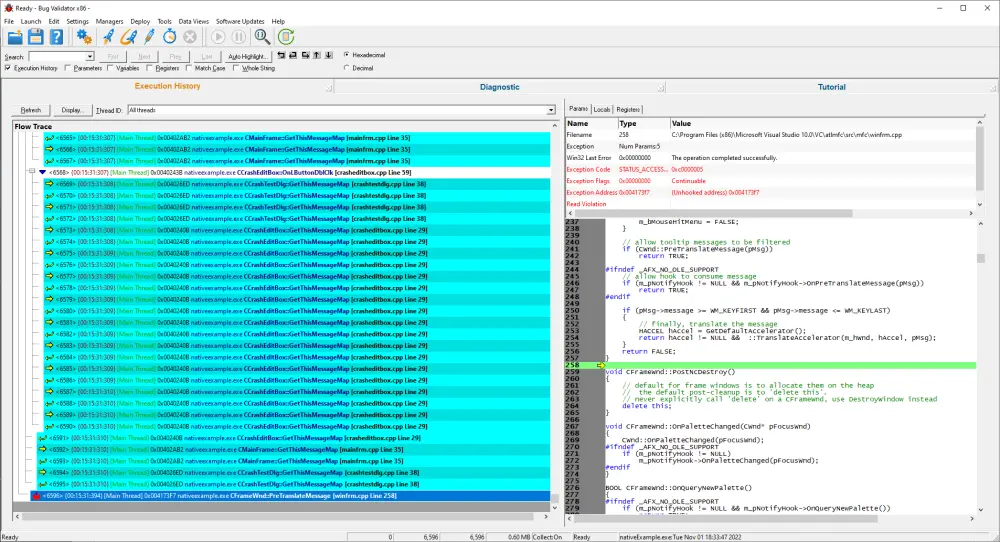The width and height of the screenshot is (1000, 542).
Task: Click the Flow Trace horizontal scrollbar
Action: [x=282, y=516]
